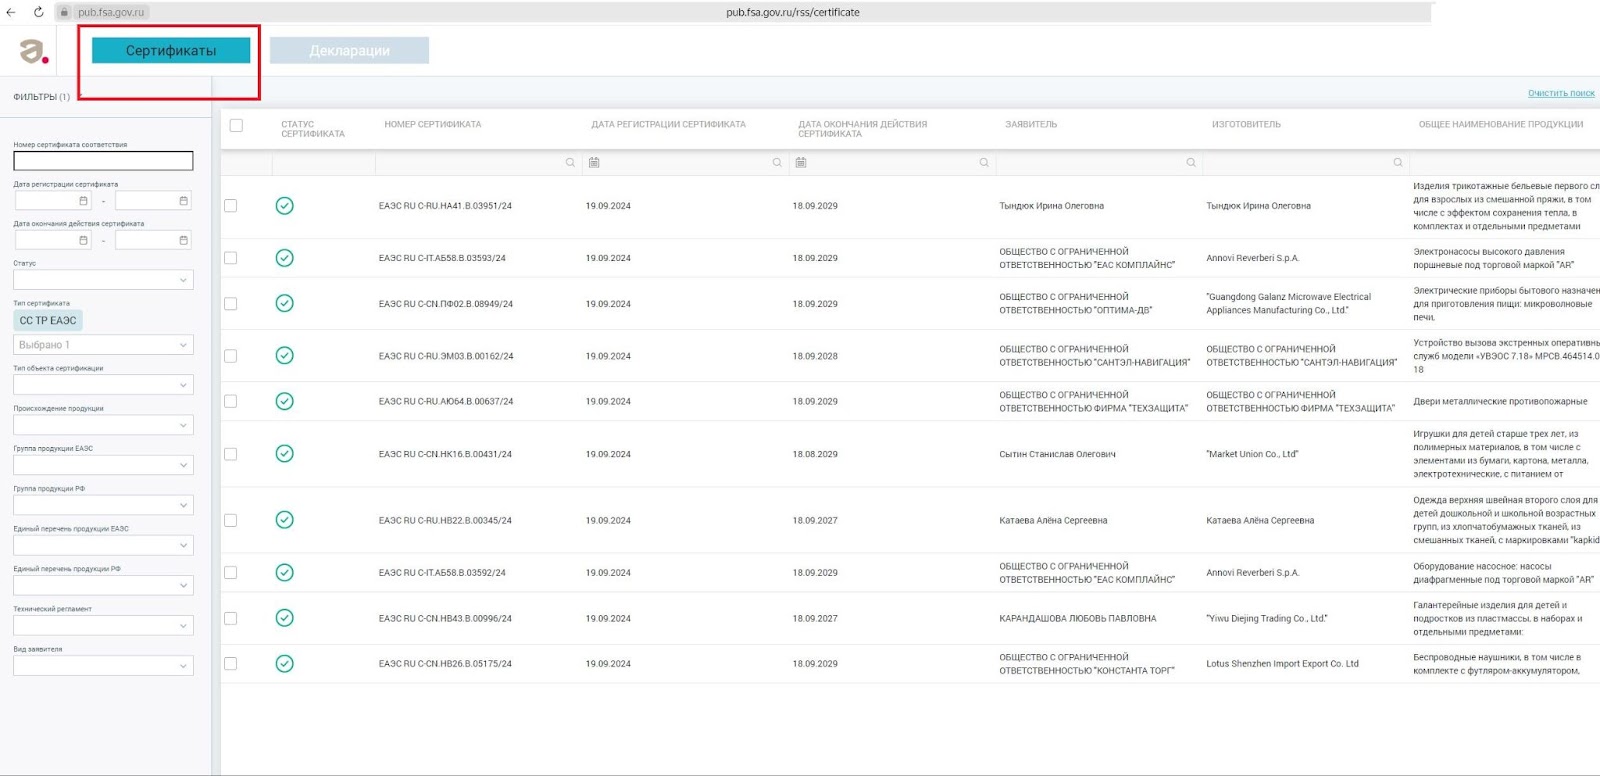Reload the page using the refresh icon
The image size is (1600, 776).
tap(38, 12)
